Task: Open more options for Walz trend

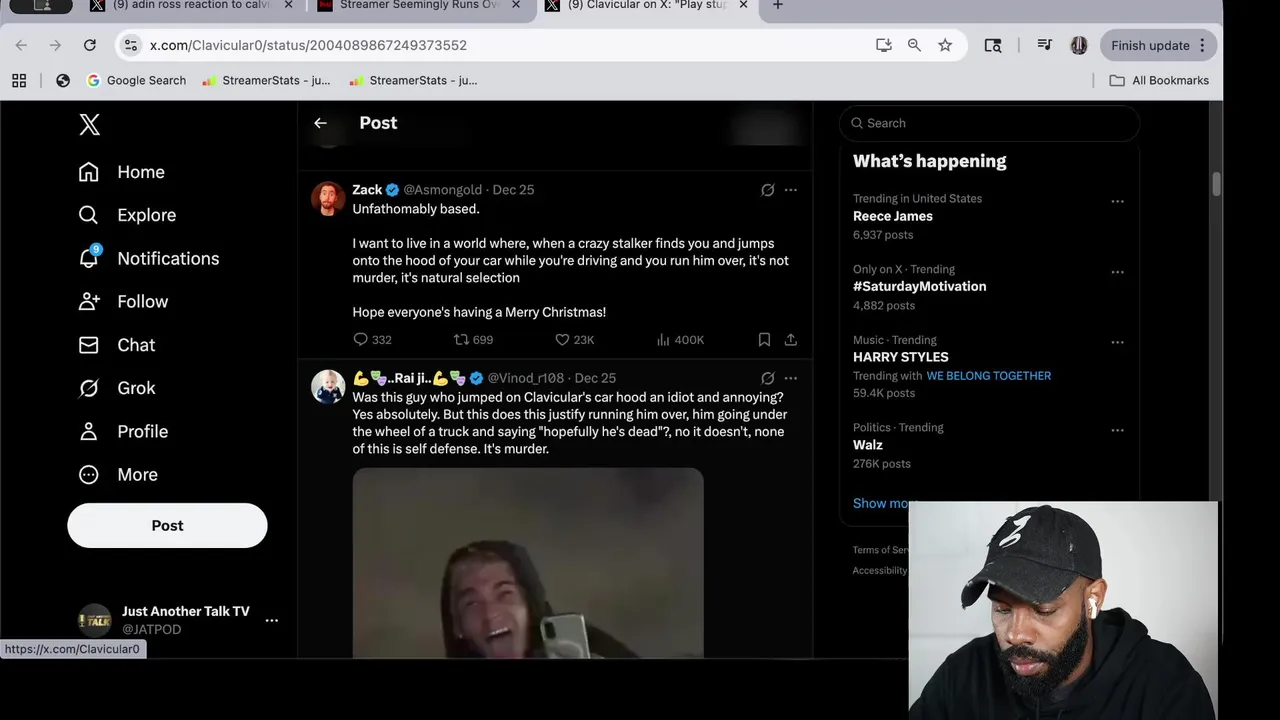Action: tap(1117, 431)
